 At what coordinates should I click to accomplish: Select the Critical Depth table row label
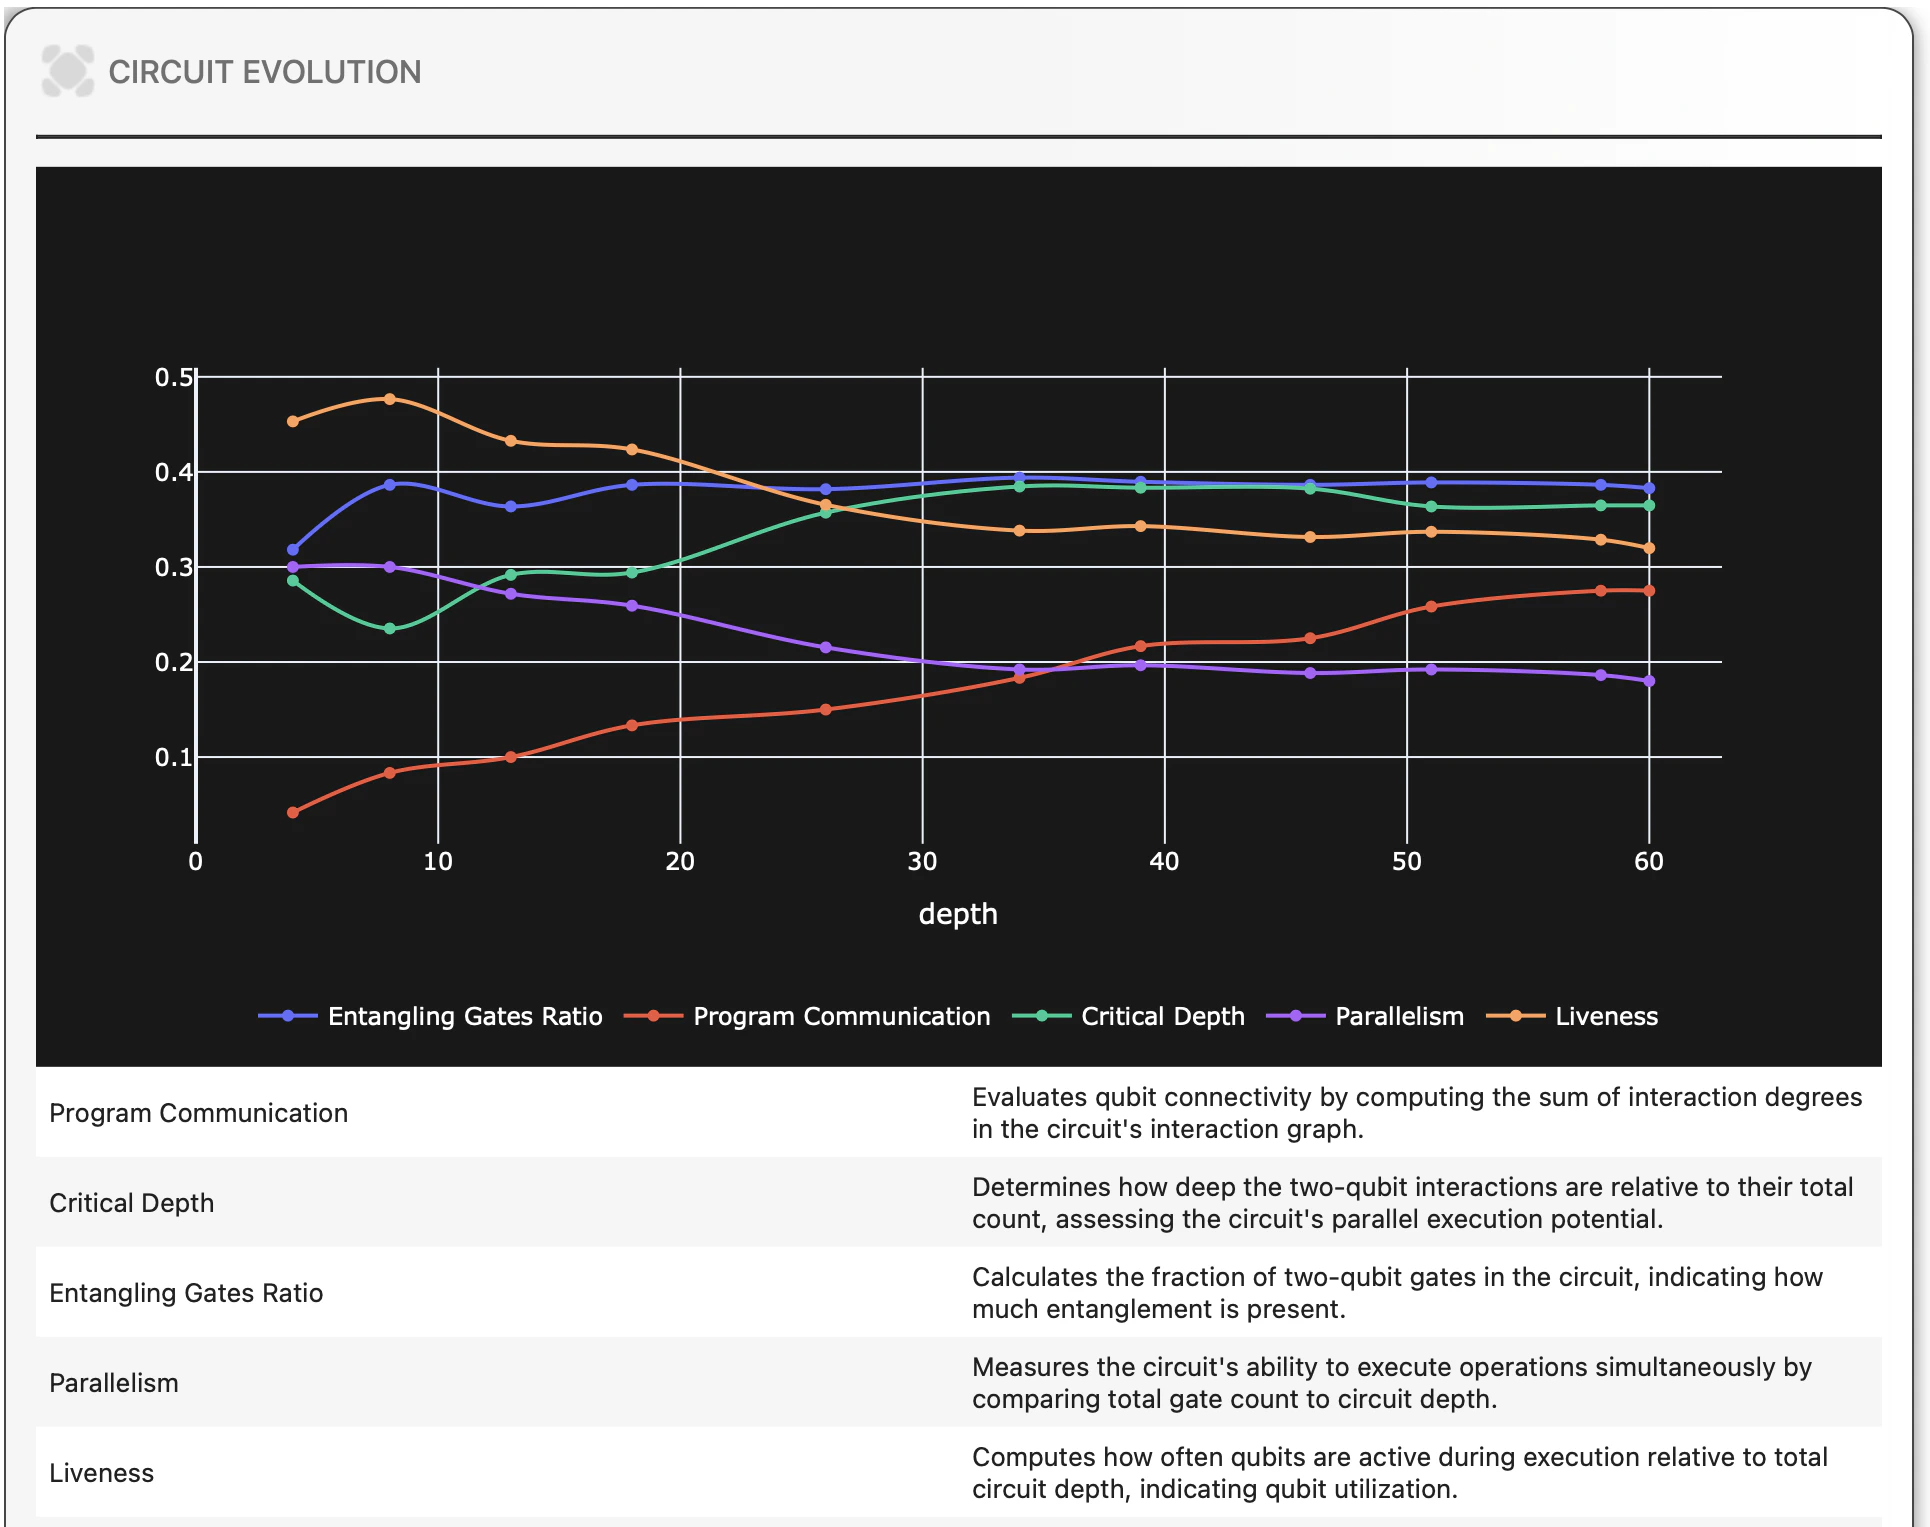131,1203
